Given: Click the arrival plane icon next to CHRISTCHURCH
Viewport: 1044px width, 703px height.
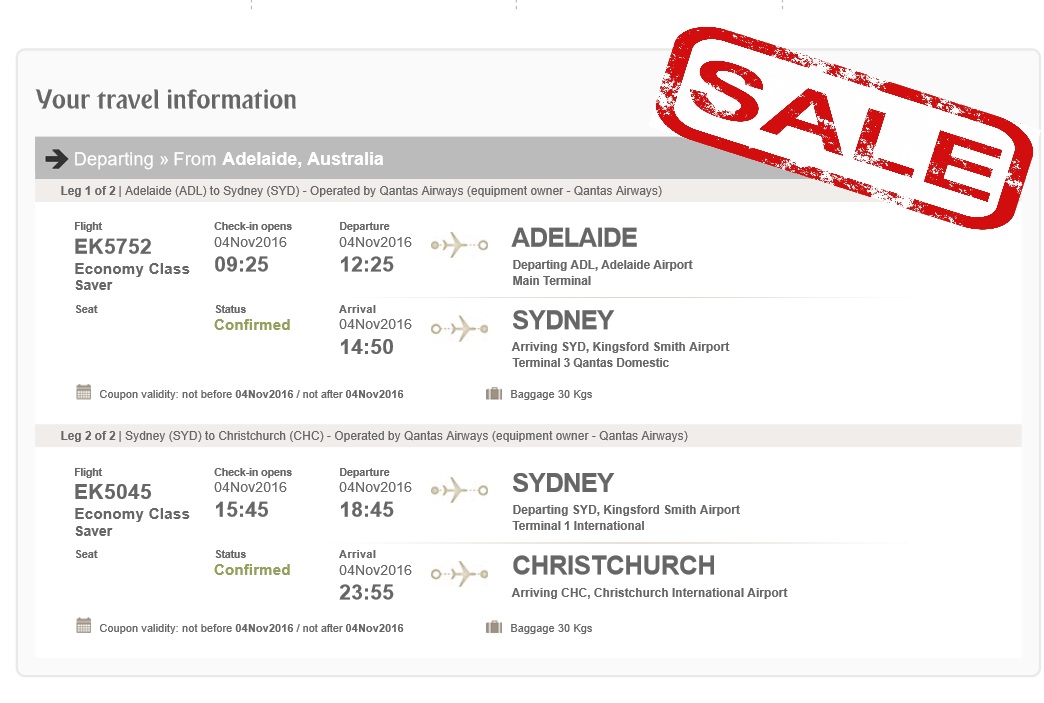Looking at the screenshot, I should point(459,574).
